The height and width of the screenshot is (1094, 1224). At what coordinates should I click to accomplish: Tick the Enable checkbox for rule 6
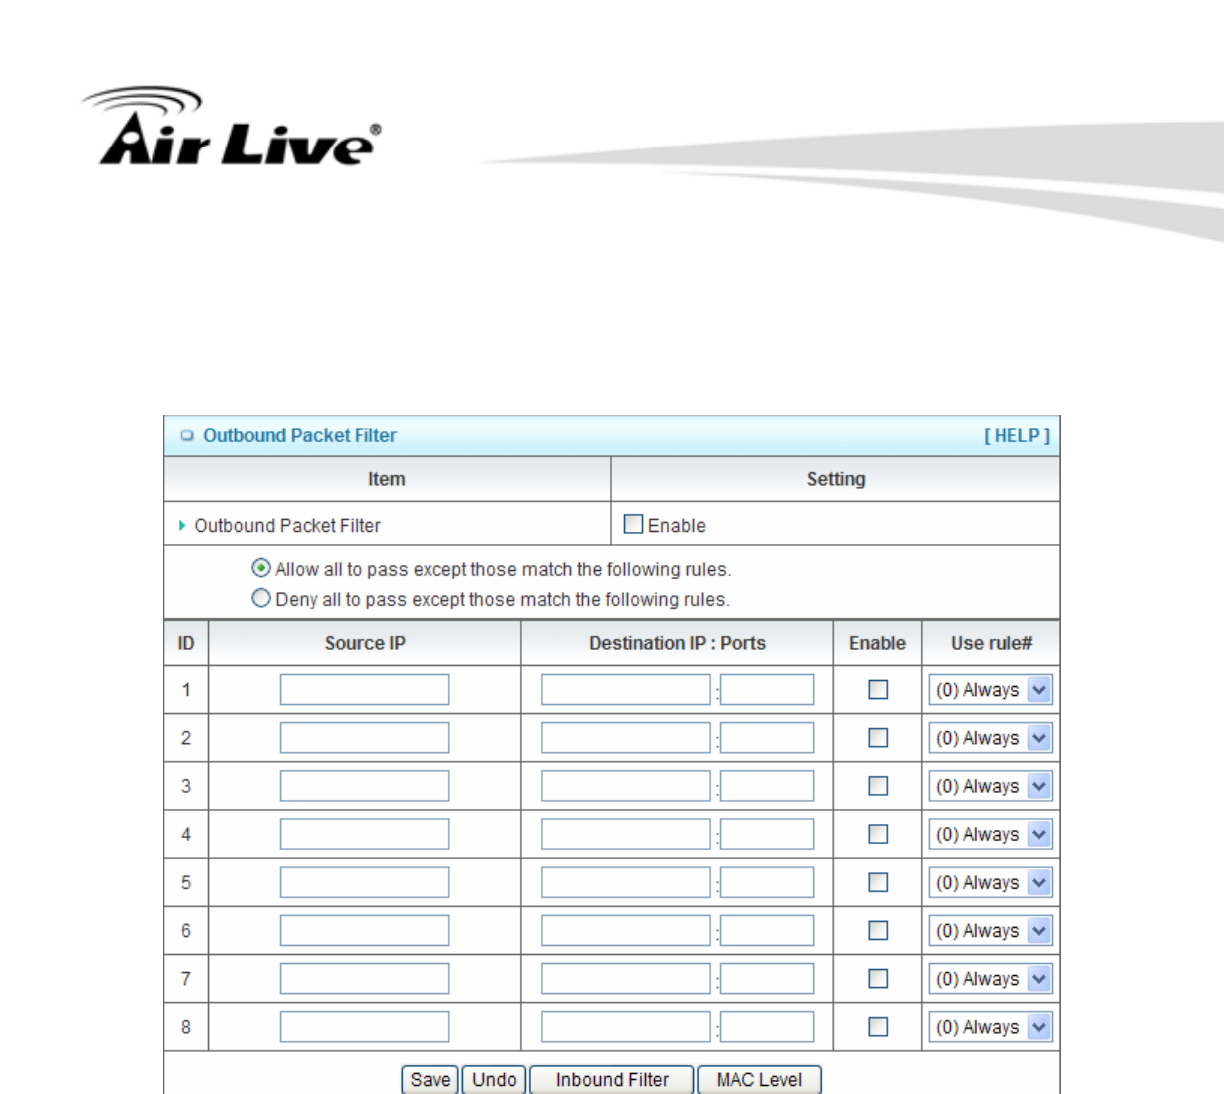[x=878, y=930]
